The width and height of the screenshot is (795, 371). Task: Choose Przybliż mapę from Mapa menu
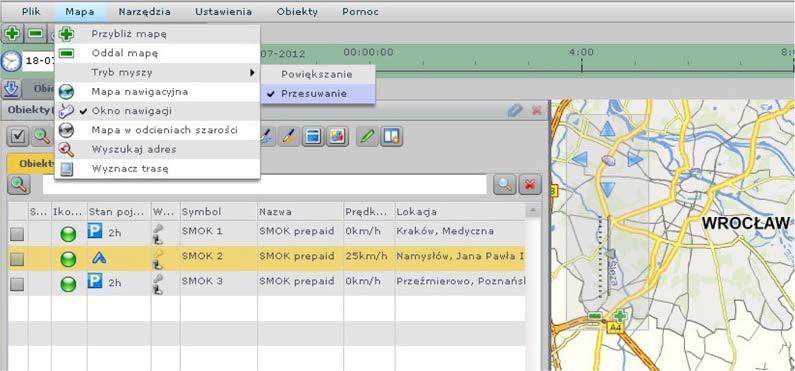(x=157, y=34)
